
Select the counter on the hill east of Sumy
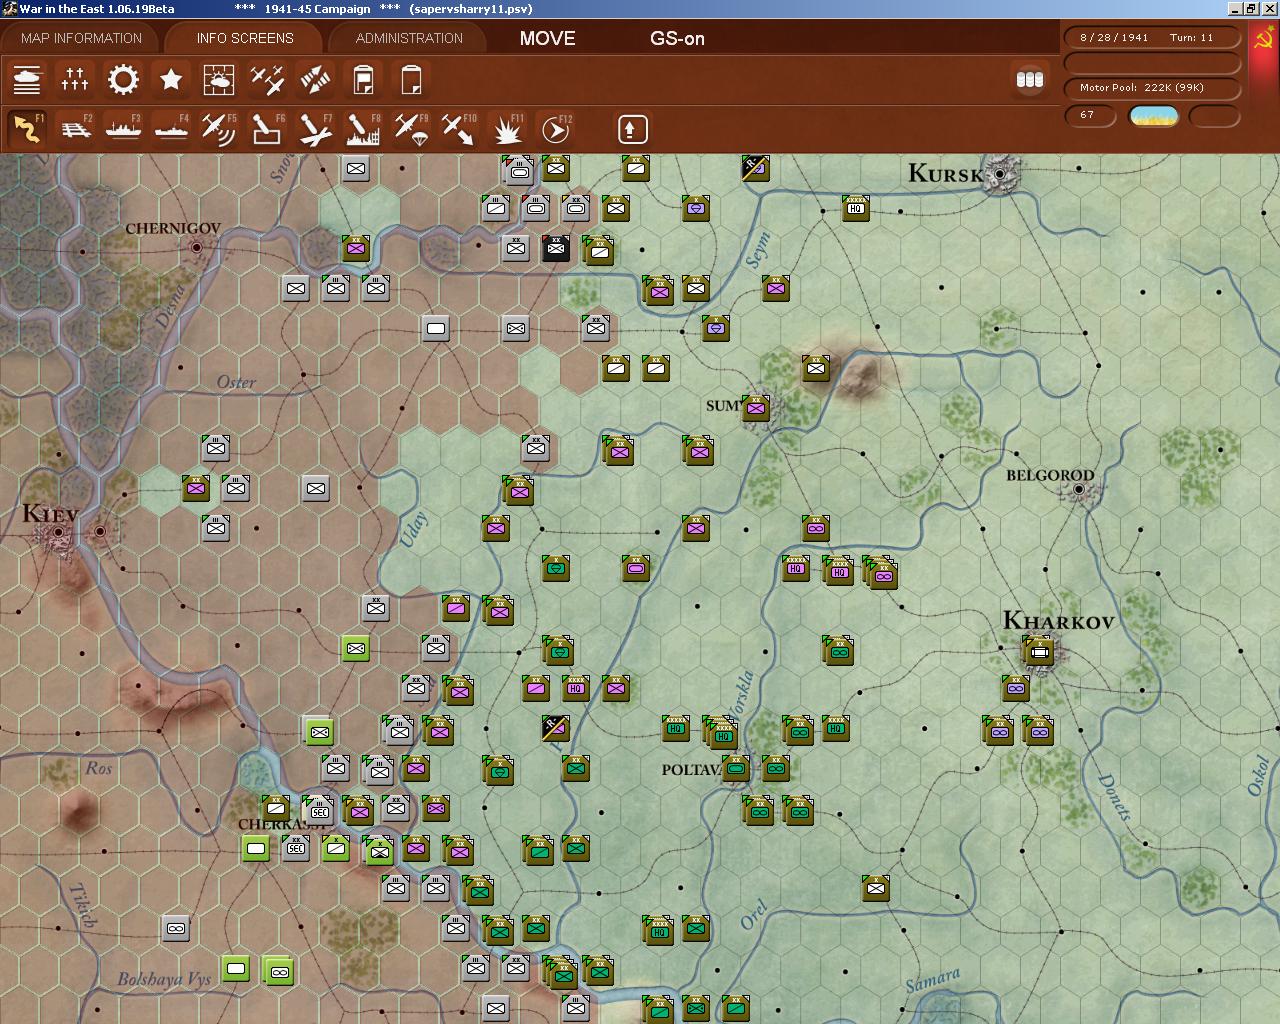click(816, 368)
